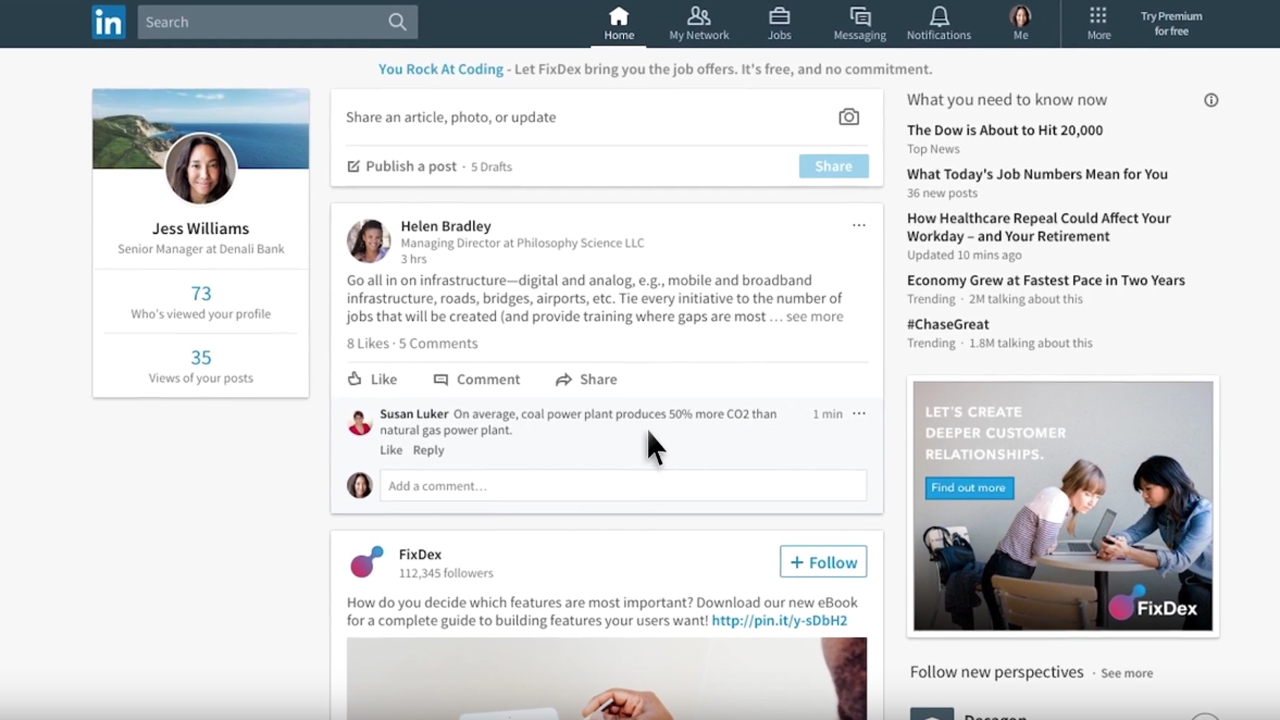Viewport: 1280px width, 720px height.
Task: Click the camera photo upload icon
Action: (849, 117)
